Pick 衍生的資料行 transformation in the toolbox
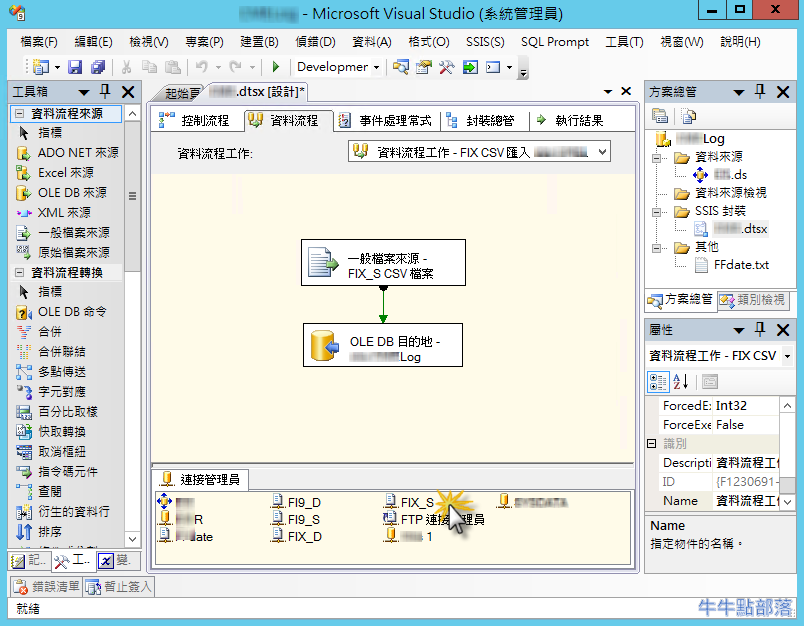 point(73,511)
